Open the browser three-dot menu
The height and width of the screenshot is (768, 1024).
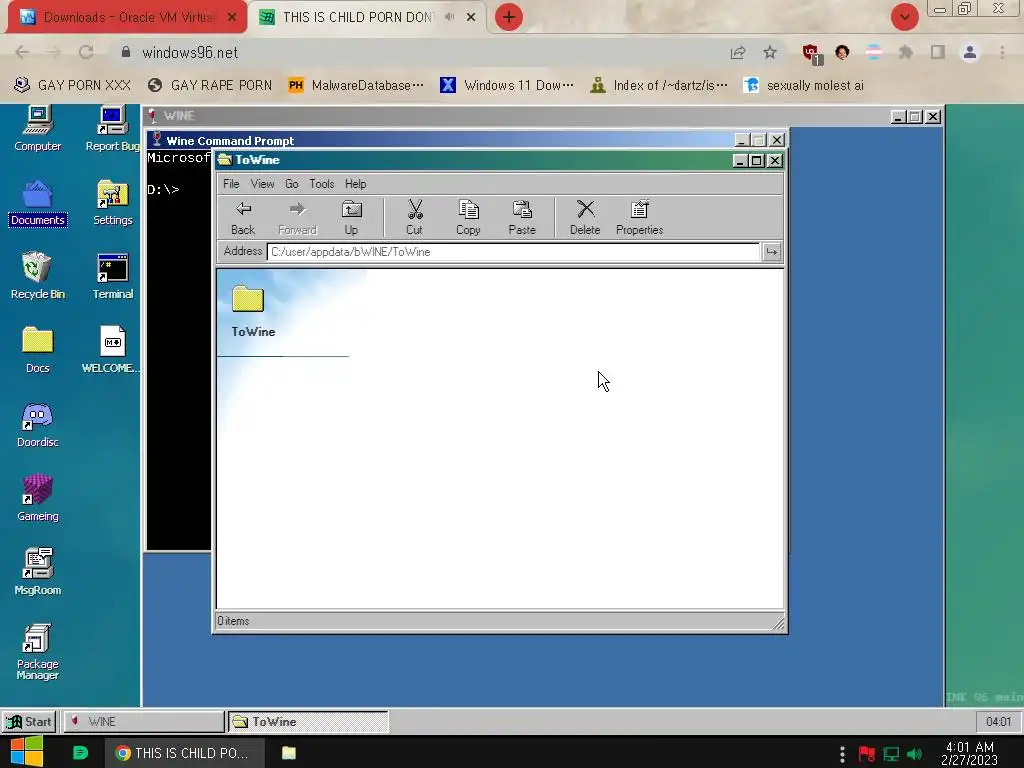1002,52
